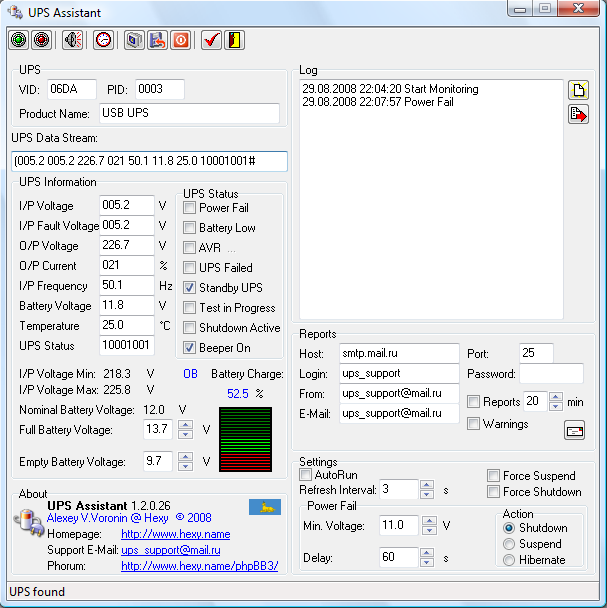Click the send test e-mail envelope button
Screen dimensions: 607x608
click(x=574, y=430)
